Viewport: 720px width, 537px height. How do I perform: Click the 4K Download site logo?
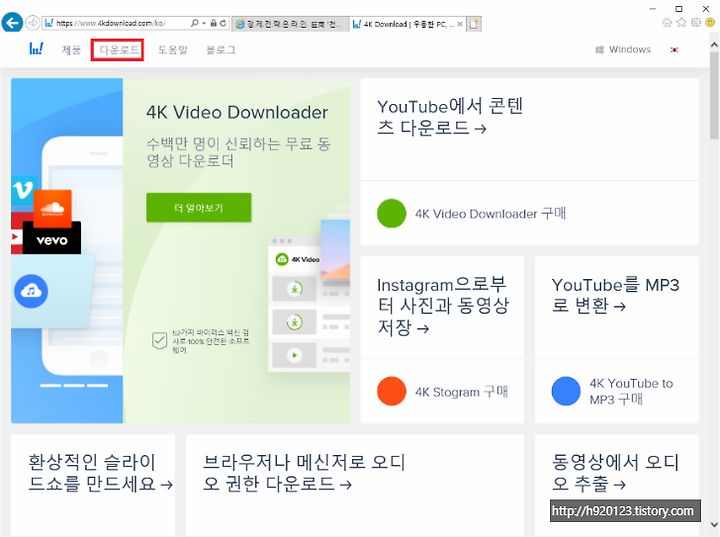(36, 49)
